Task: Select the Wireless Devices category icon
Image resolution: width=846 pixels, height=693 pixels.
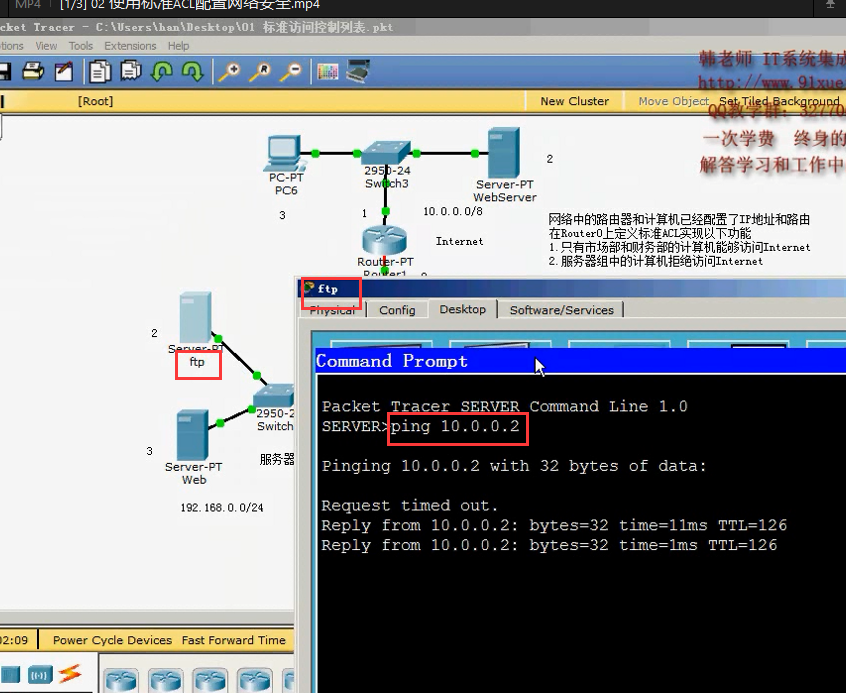Action: click(x=40, y=675)
